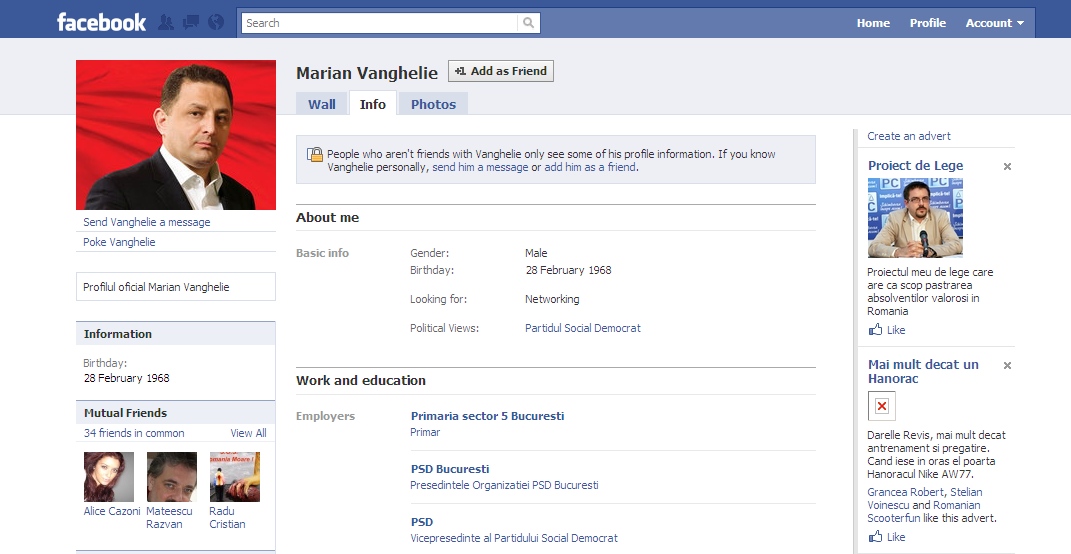Click the padlock privacy icon
Screen dimensions: 1071x554
315,154
